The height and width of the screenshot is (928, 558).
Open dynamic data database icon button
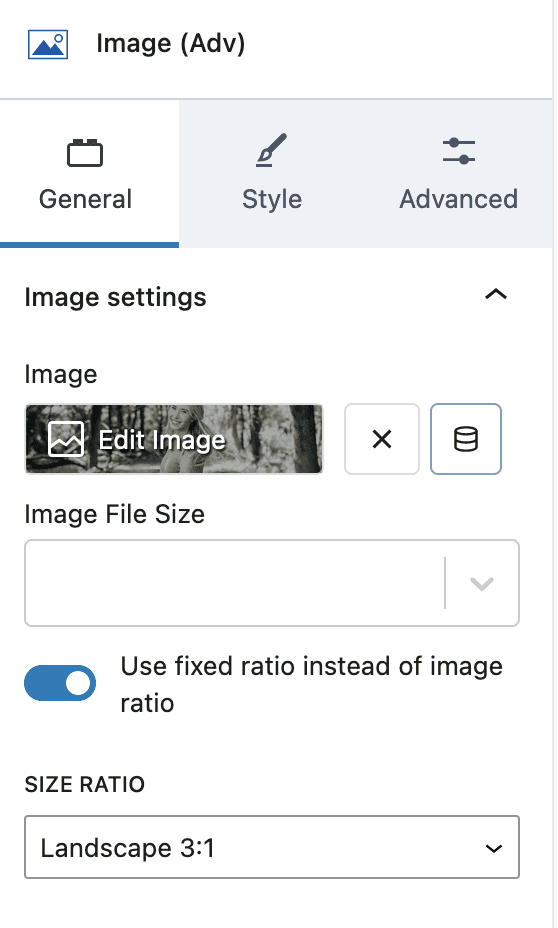point(466,439)
